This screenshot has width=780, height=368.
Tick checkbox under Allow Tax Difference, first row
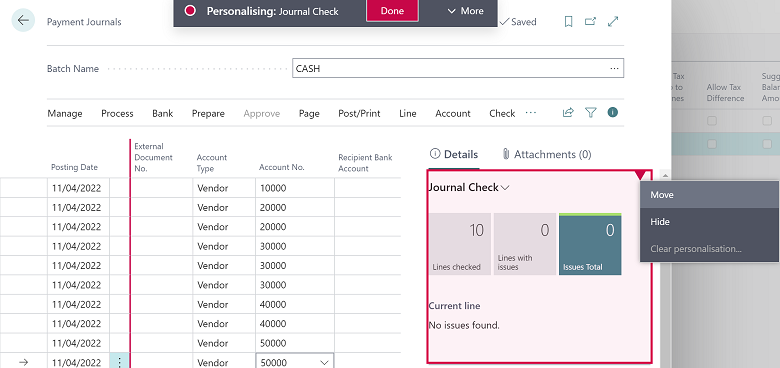[712, 121]
